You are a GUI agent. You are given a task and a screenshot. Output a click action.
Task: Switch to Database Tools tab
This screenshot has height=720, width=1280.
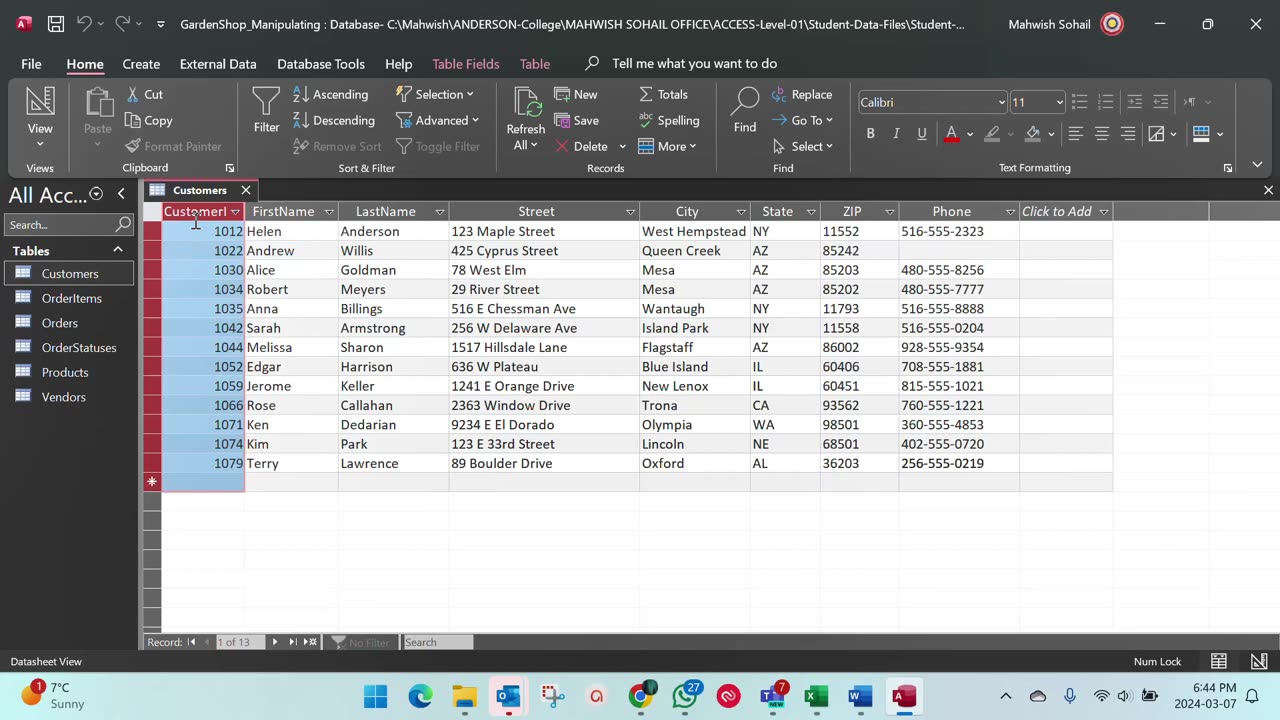click(x=320, y=64)
